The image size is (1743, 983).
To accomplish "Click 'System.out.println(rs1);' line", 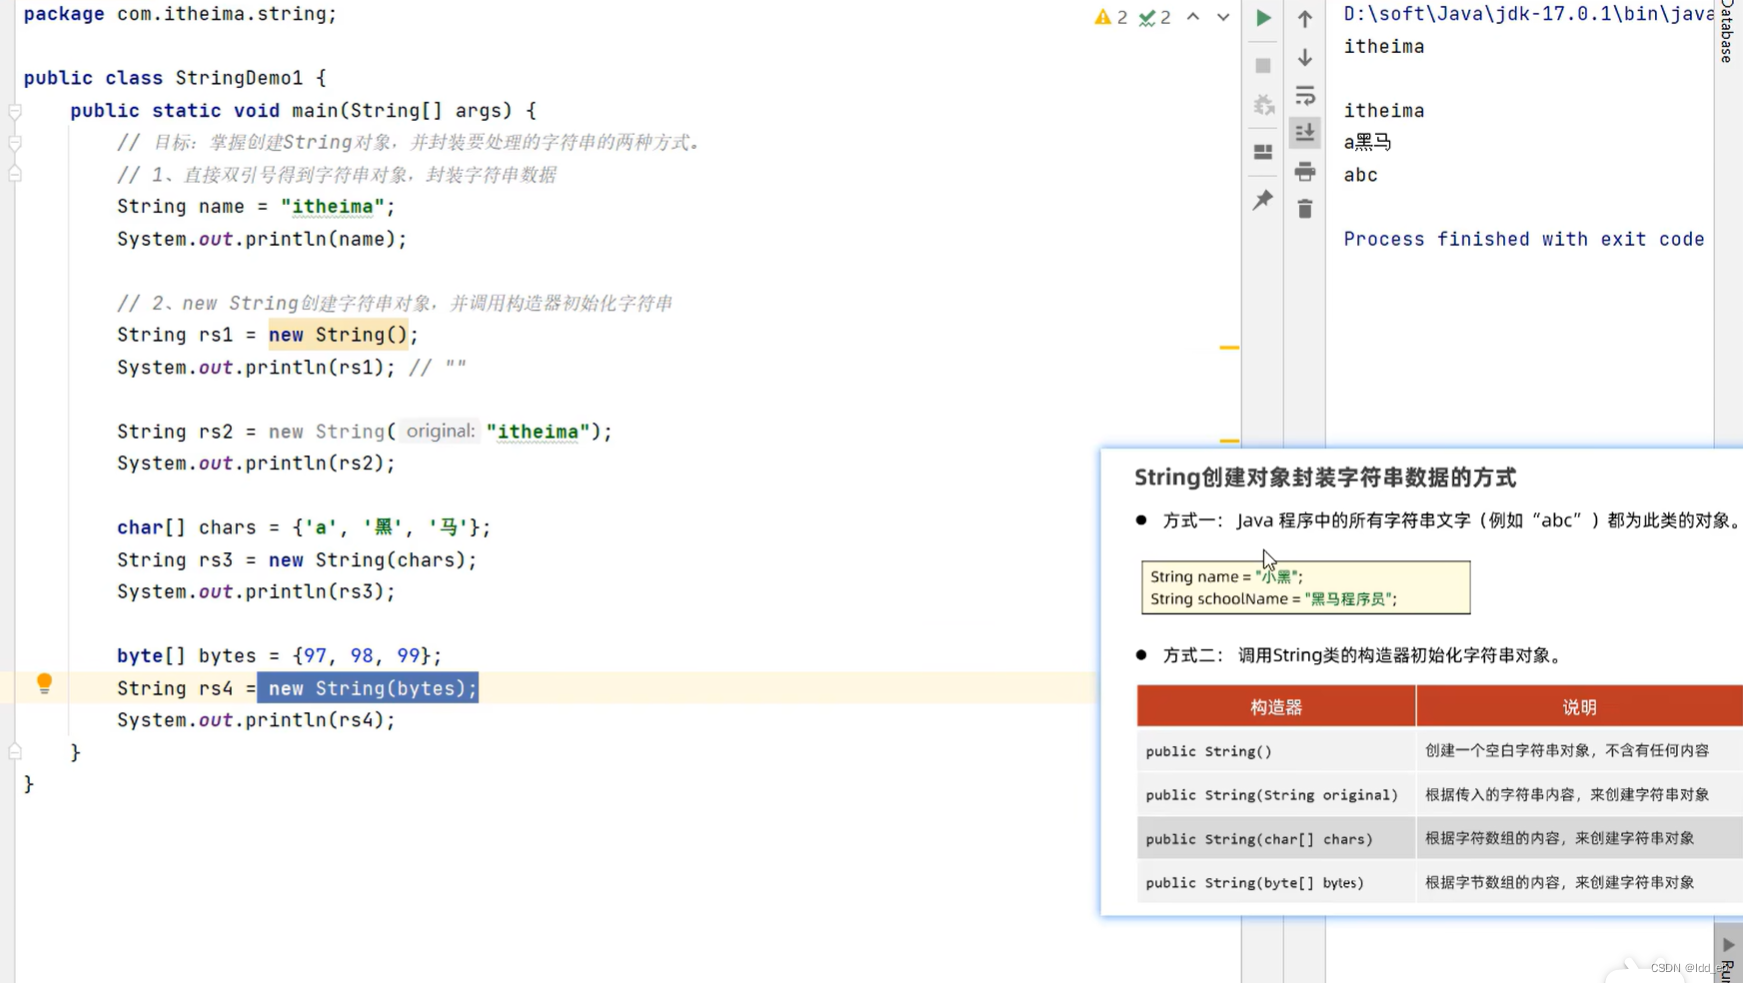I will [x=256, y=367].
